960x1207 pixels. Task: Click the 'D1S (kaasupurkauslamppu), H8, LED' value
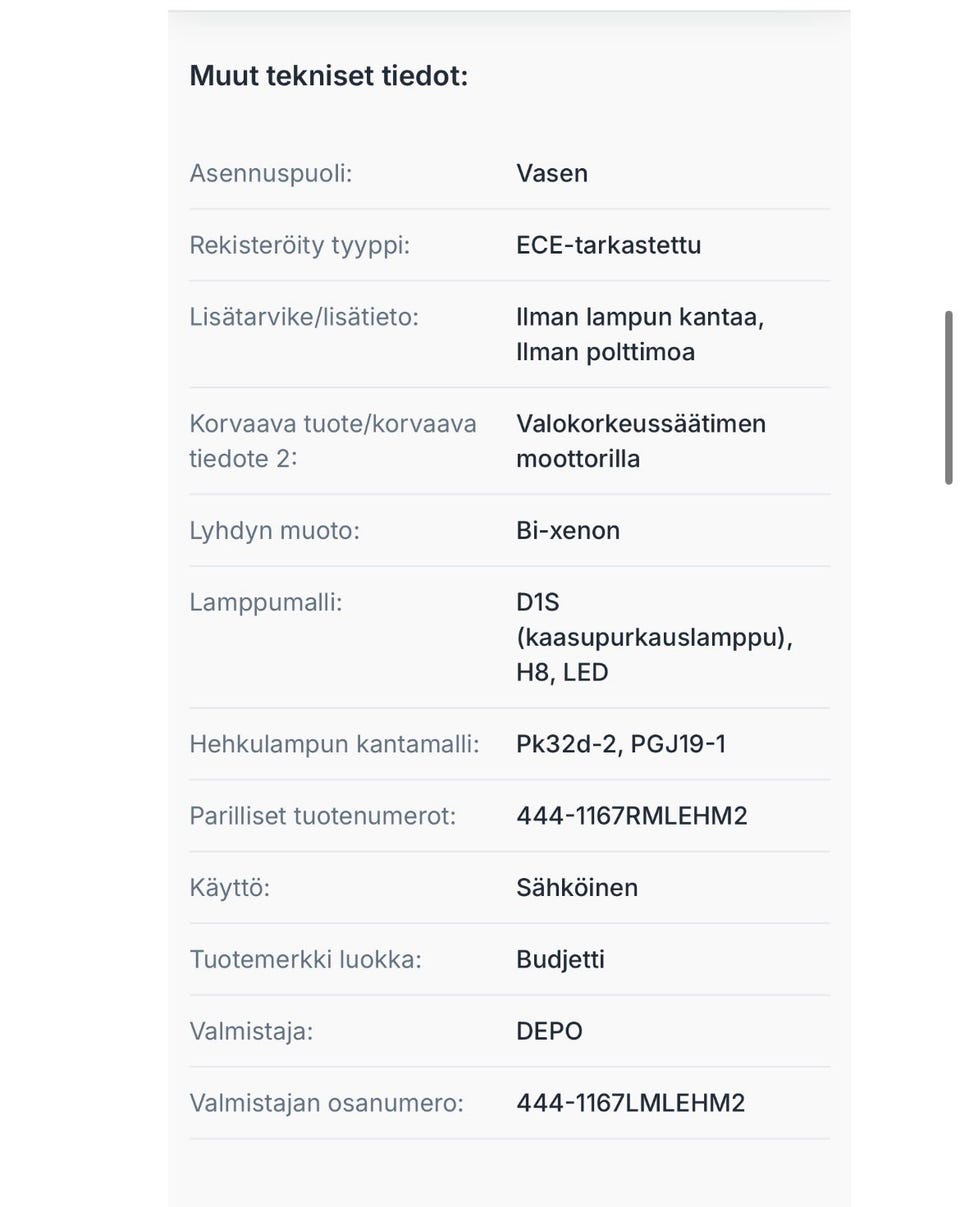654,637
